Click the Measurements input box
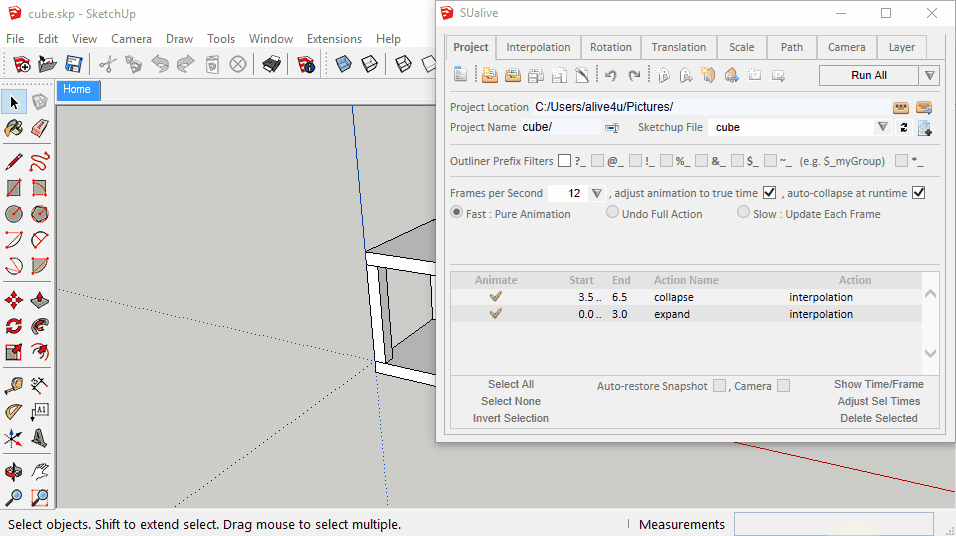Image resolution: width=956 pixels, height=536 pixels. pos(833,524)
